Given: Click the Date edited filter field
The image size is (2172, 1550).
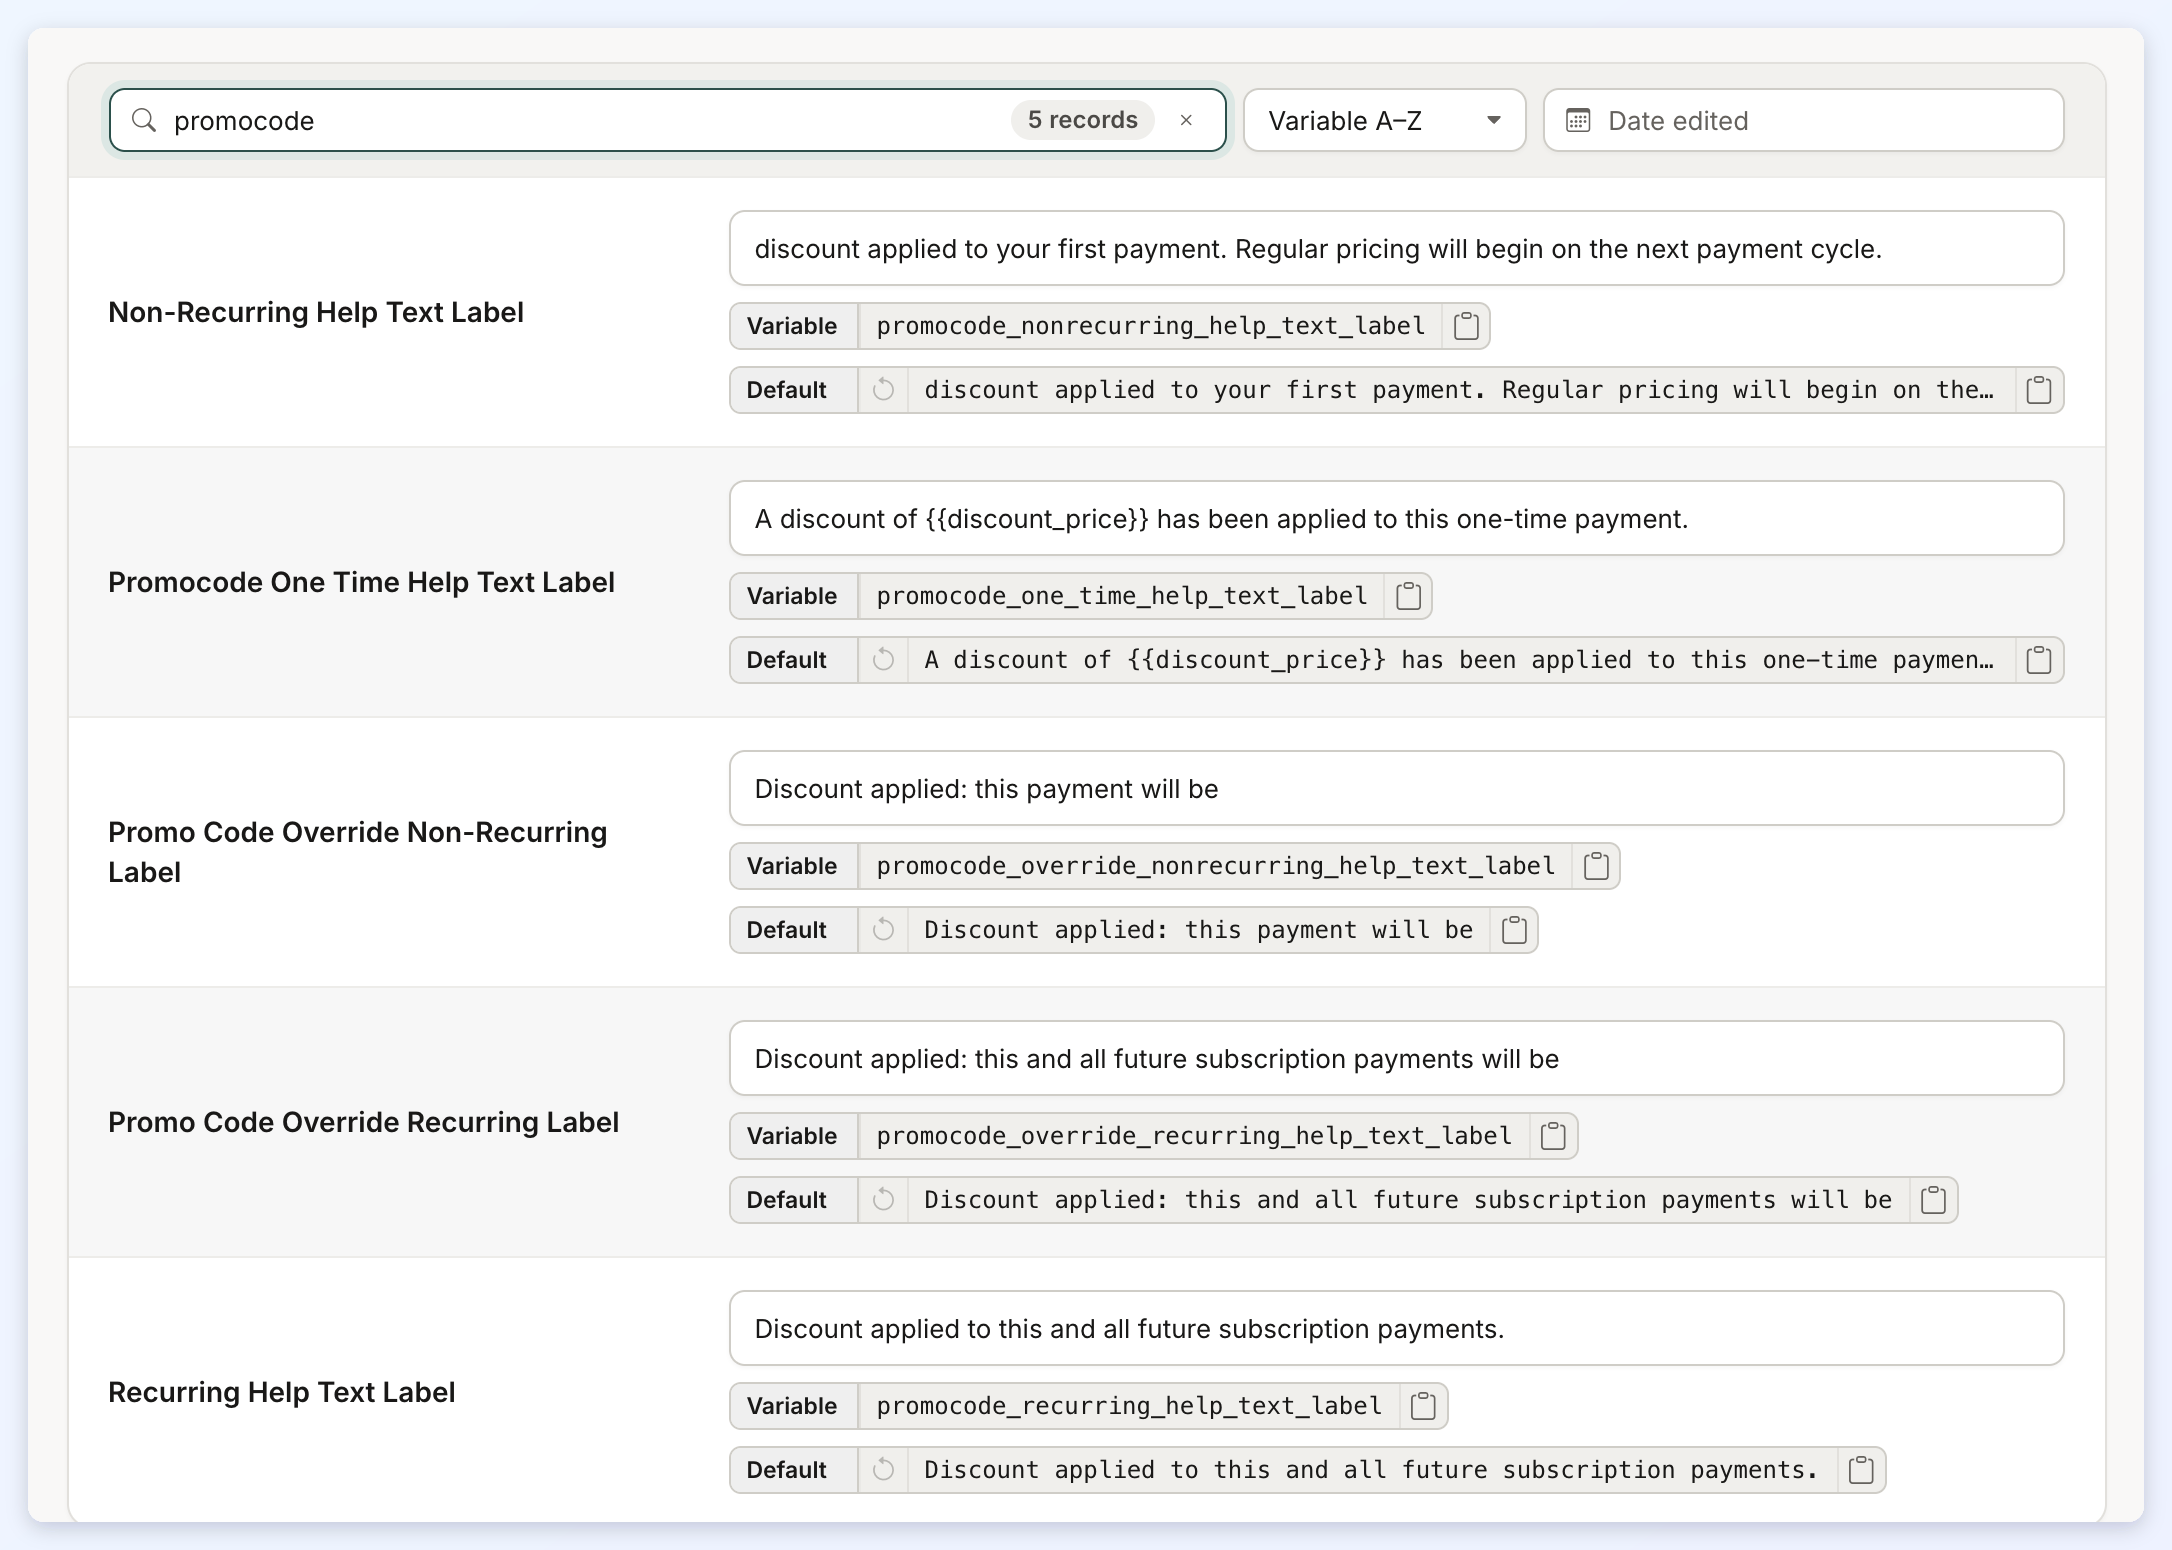Looking at the screenshot, I should pyautogui.click(x=1803, y=121).
